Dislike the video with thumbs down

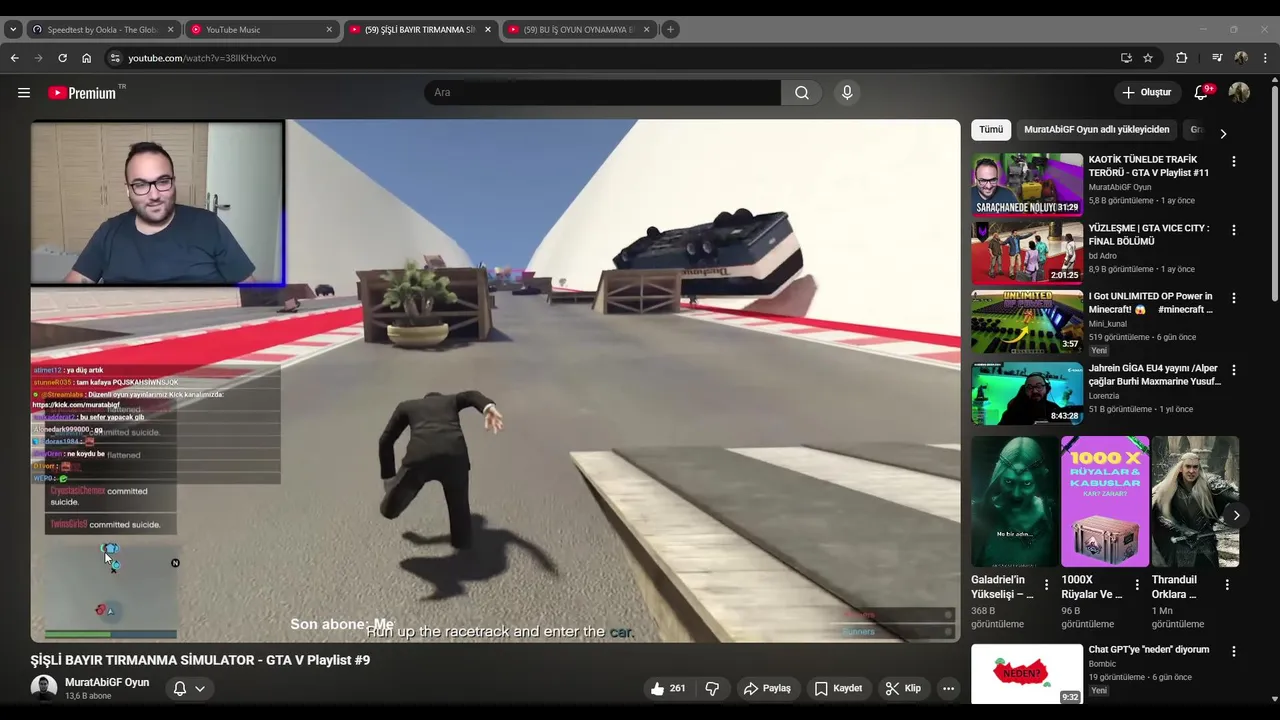point(713,688)
